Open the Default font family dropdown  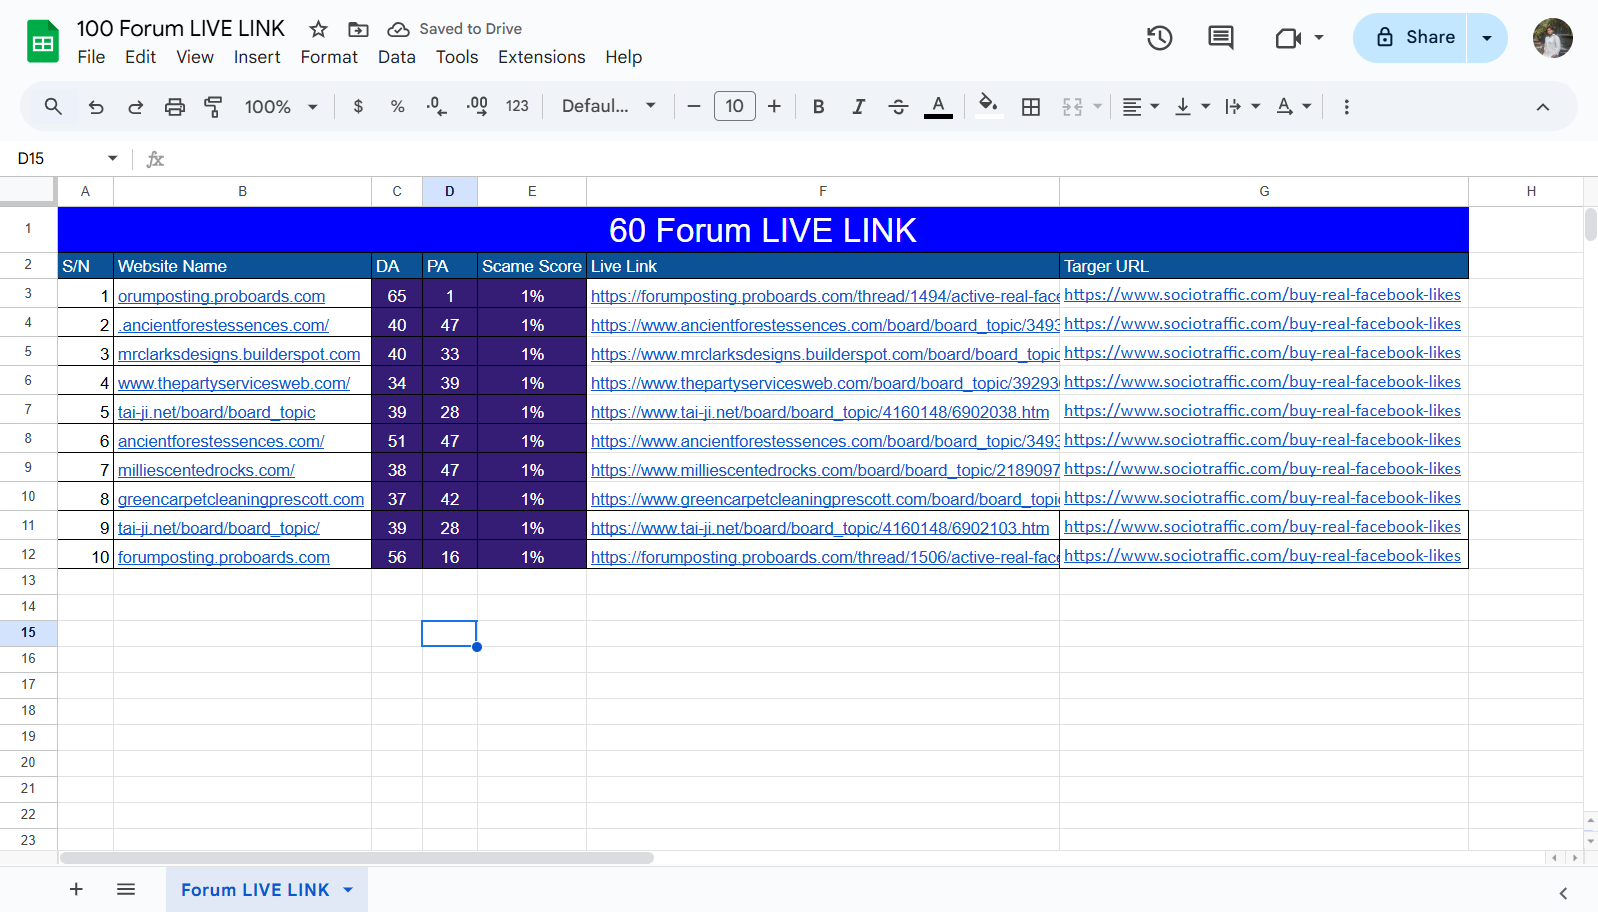click(608, 107)
